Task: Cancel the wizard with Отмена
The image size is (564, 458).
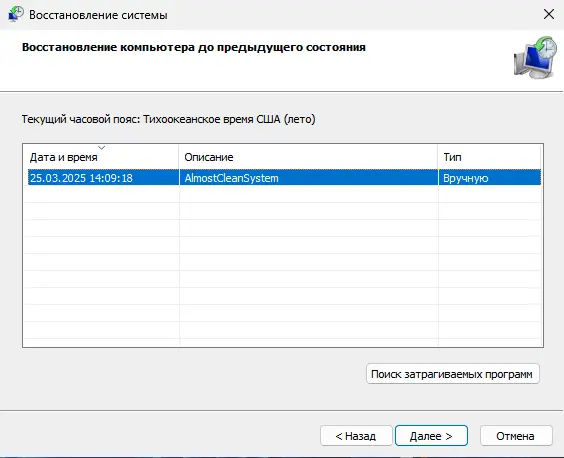Action: 516,436
